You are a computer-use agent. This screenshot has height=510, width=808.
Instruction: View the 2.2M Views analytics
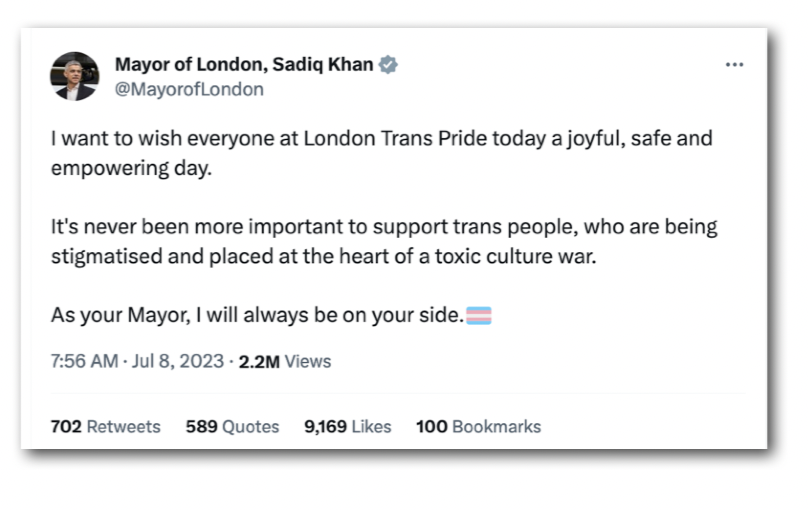point(285,361)
